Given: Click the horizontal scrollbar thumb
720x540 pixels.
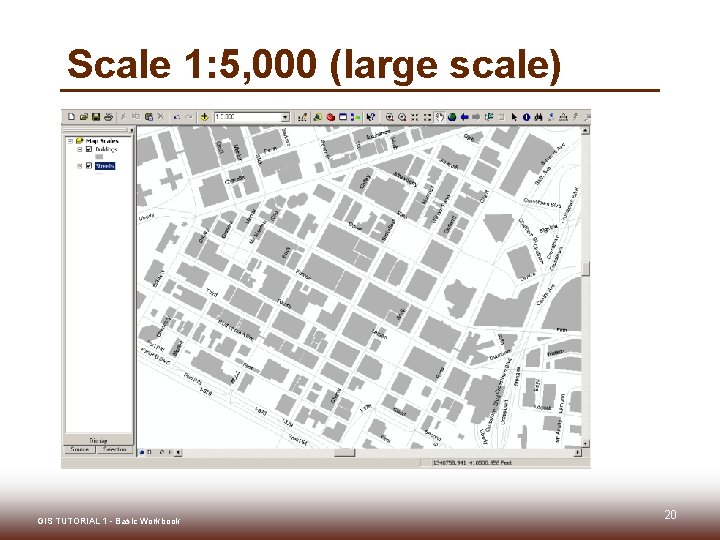Looking at the screenshot, I should coord(344,453).
